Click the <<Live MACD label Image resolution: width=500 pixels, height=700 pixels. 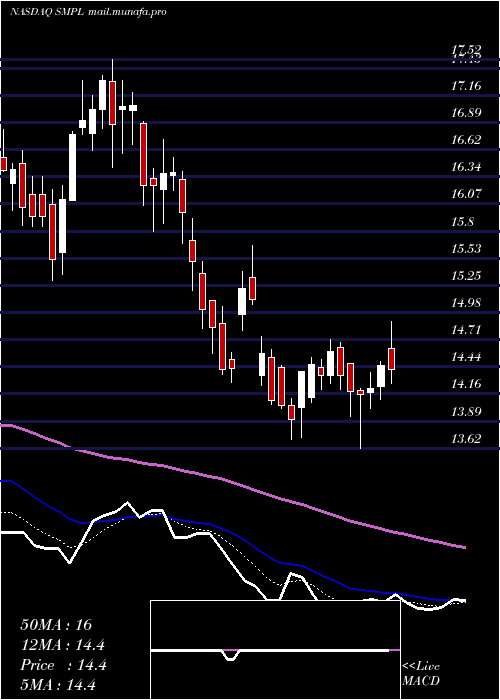coord(421,674)
